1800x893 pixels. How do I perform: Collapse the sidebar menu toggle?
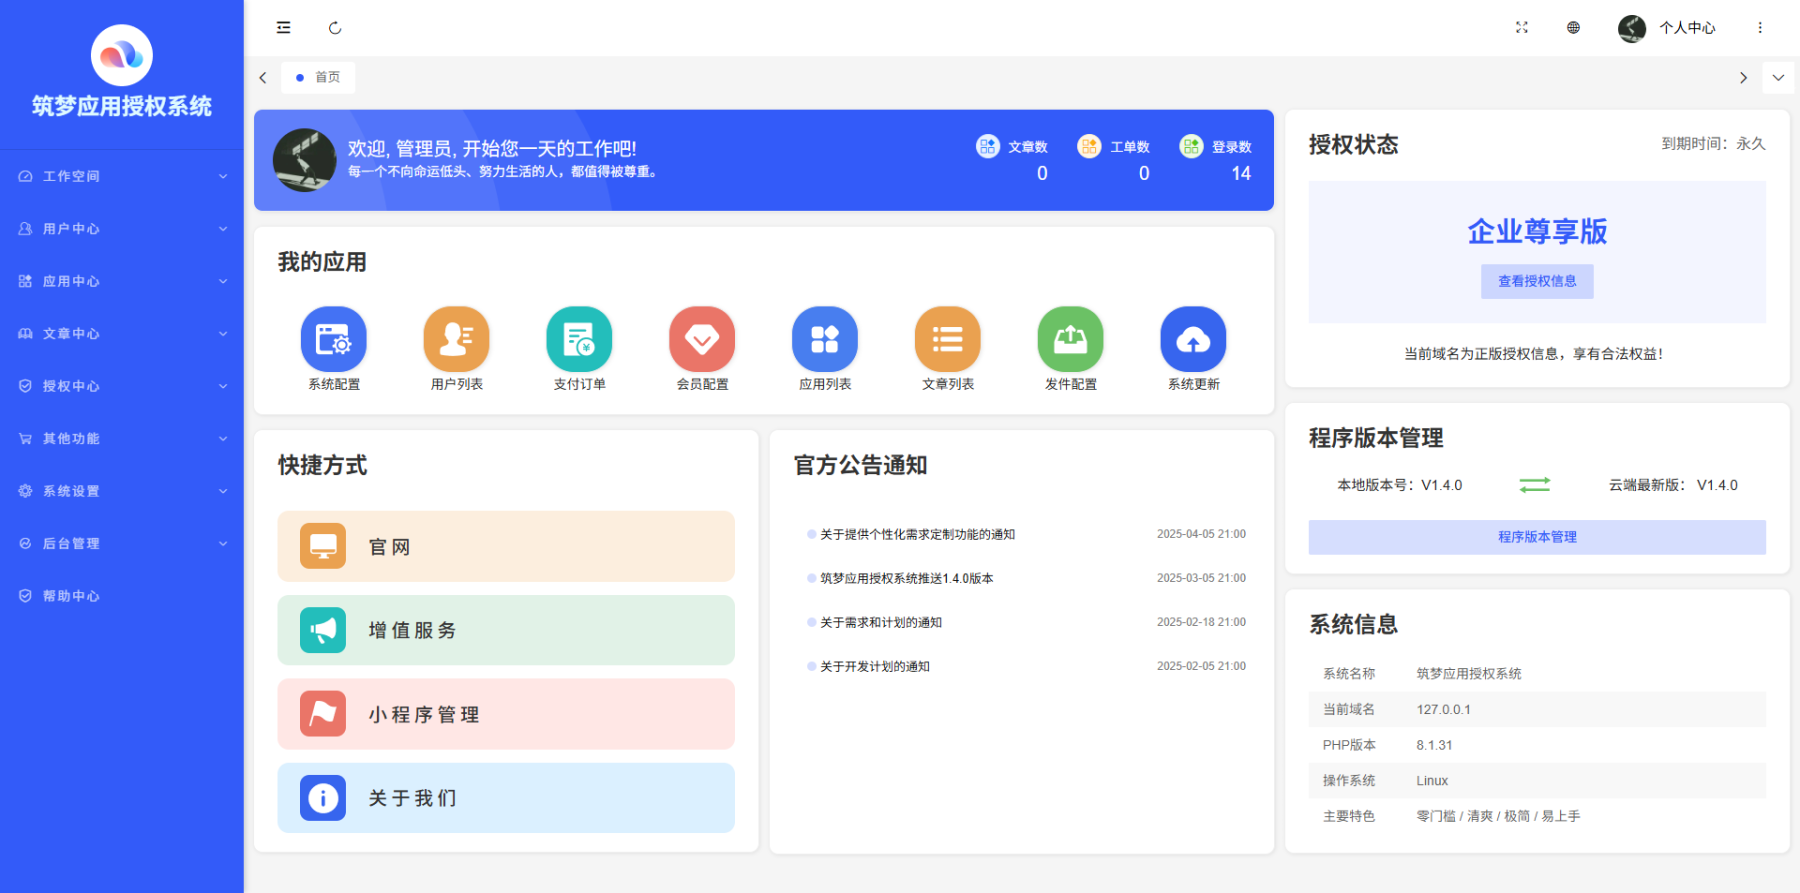pos(284,28)
